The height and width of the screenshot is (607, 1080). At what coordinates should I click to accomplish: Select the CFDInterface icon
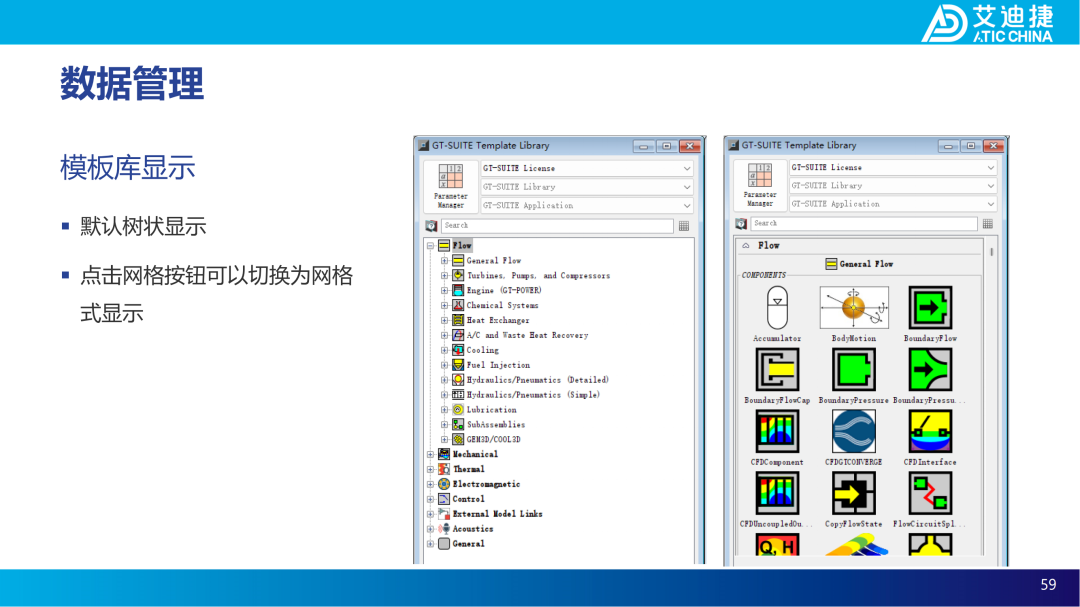(930, 431)
